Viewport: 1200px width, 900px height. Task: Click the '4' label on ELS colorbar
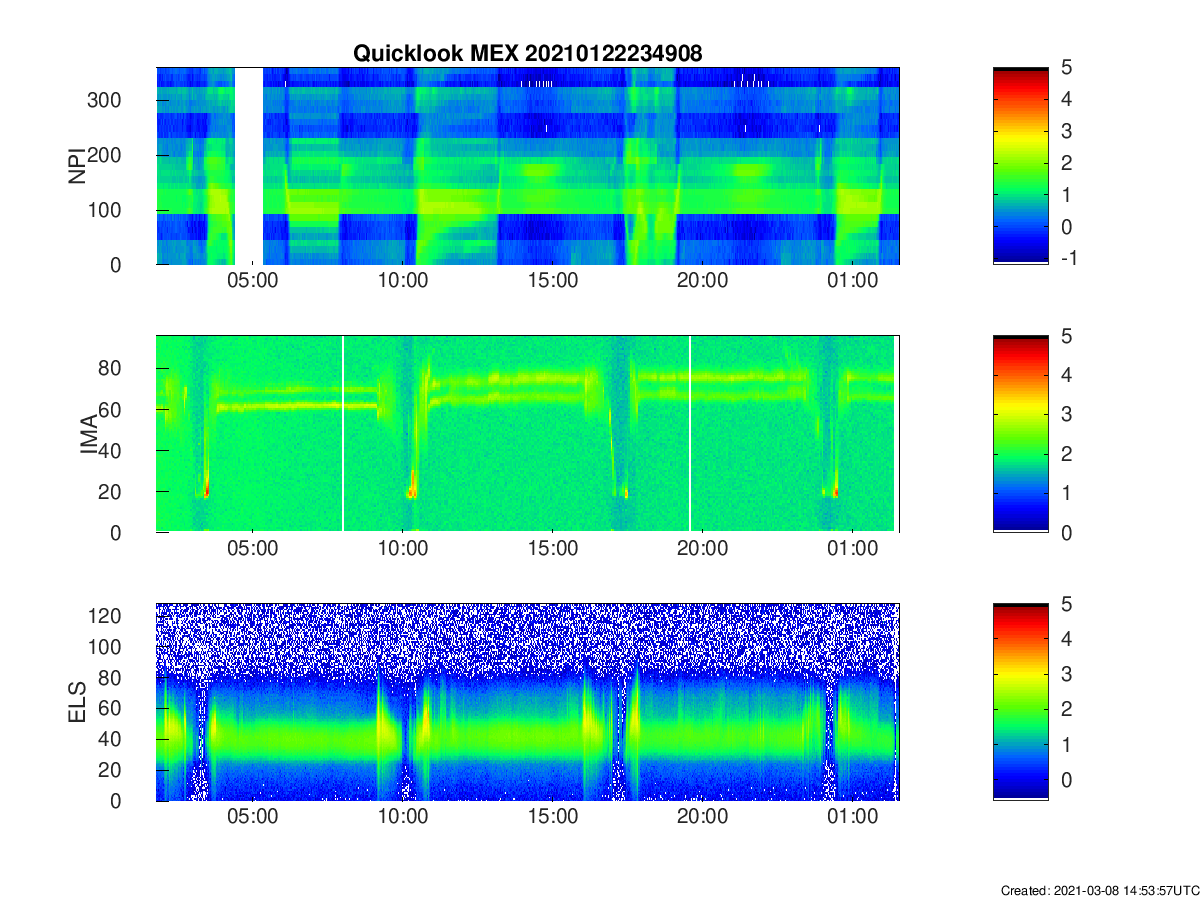tap(1066, 639)
